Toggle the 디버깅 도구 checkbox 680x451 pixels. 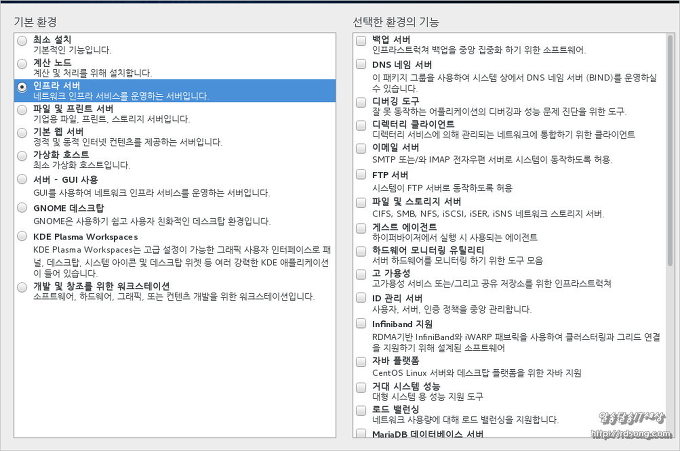[x=360, y=100]
